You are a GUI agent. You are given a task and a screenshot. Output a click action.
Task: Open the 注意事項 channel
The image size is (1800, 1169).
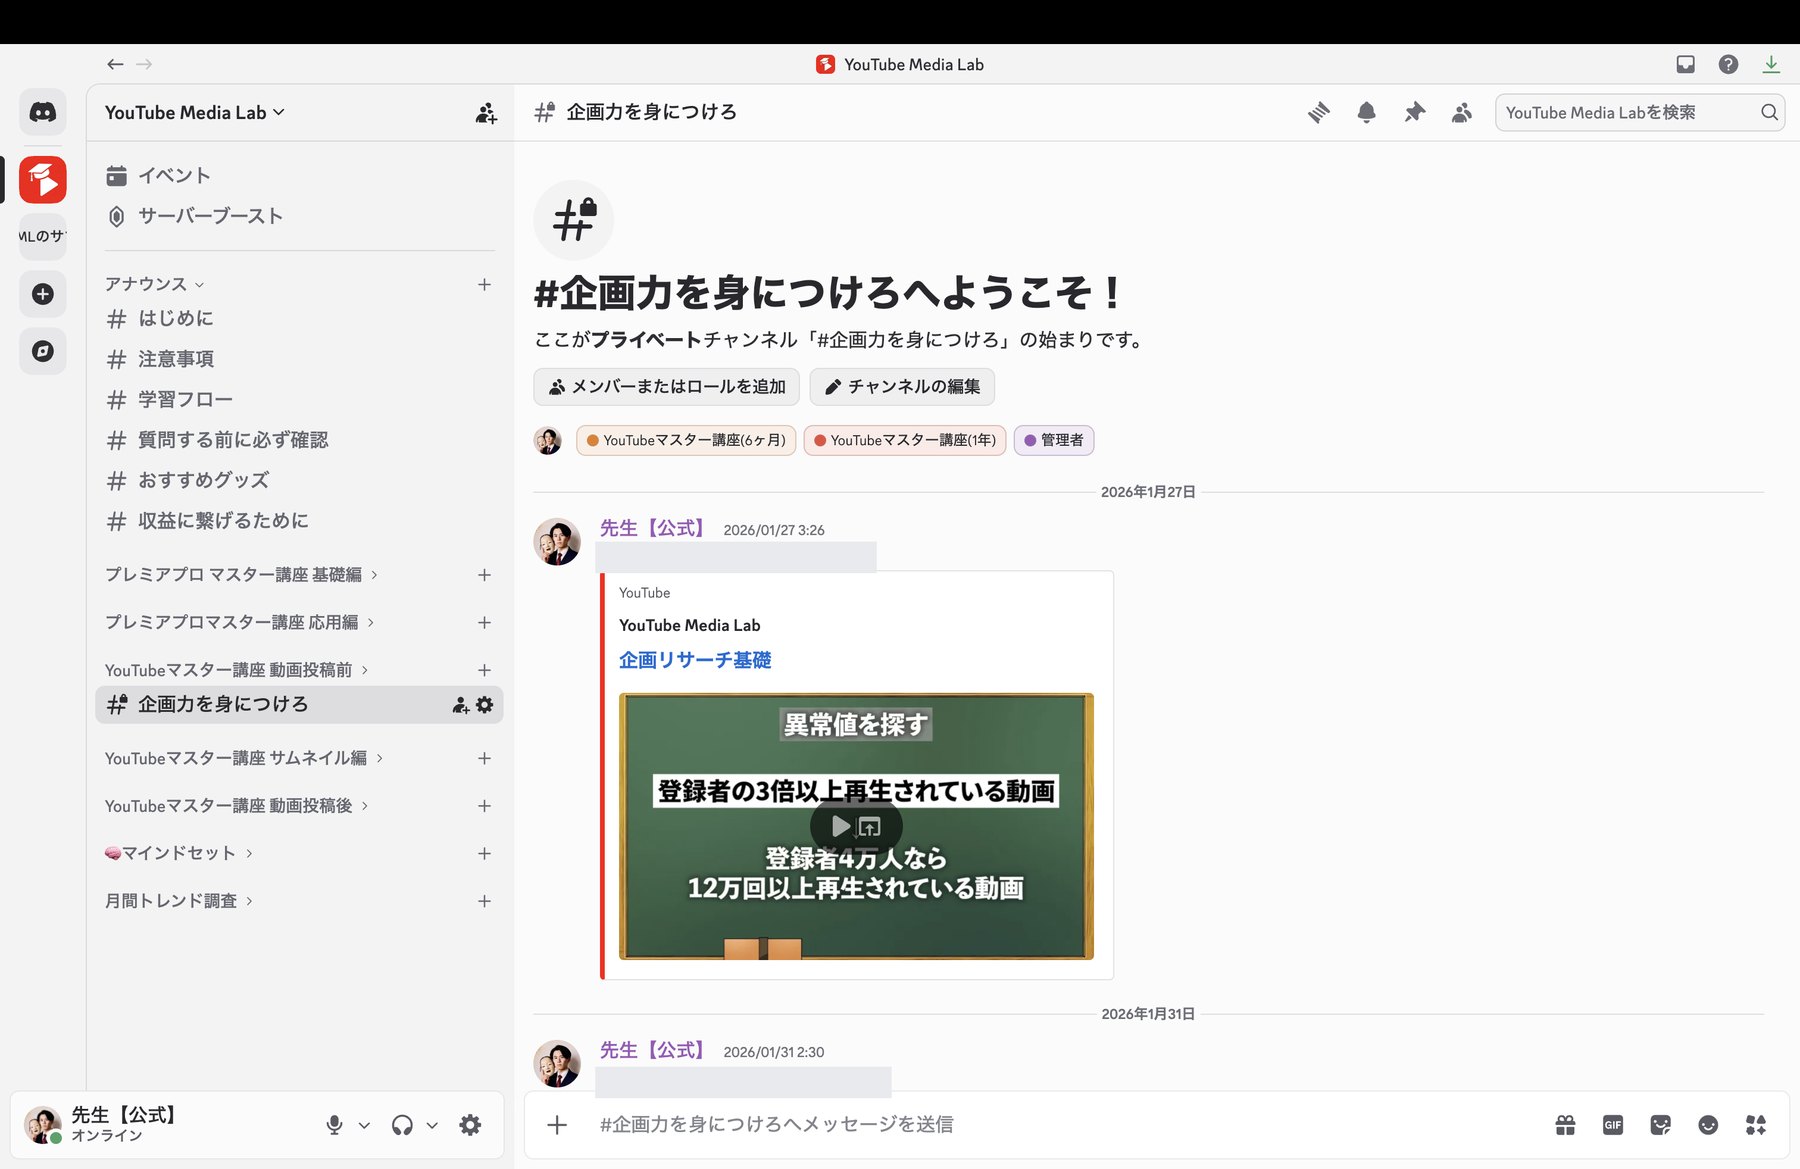299,359
